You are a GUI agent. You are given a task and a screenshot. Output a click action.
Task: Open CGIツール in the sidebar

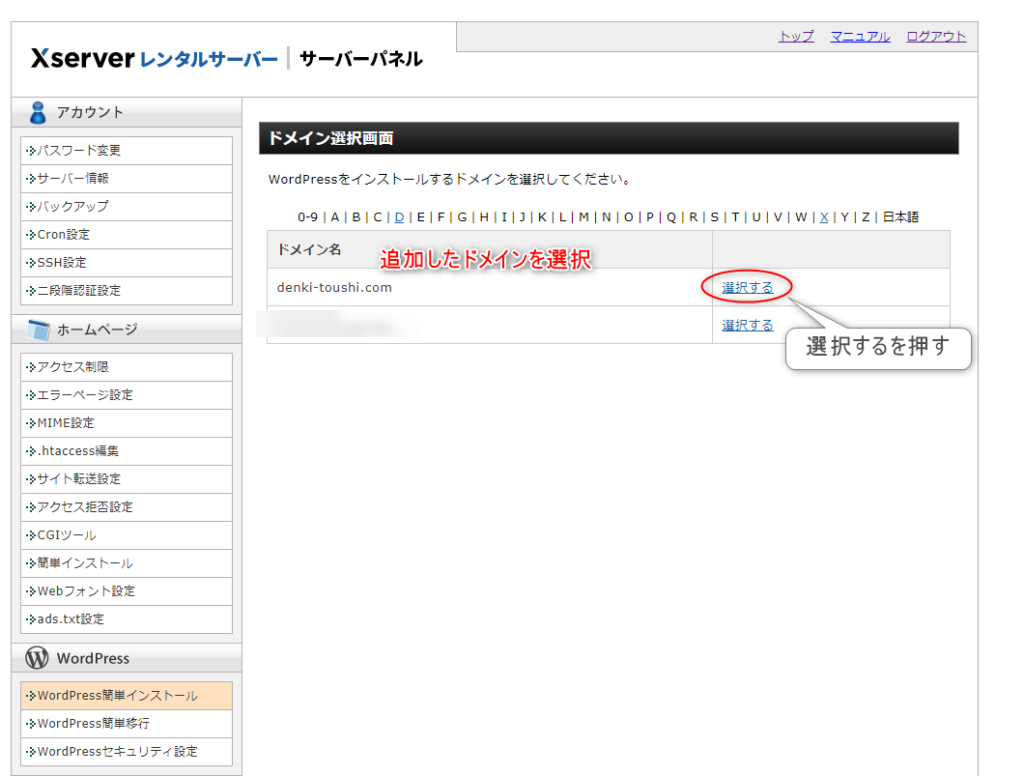tap(127, 535)
